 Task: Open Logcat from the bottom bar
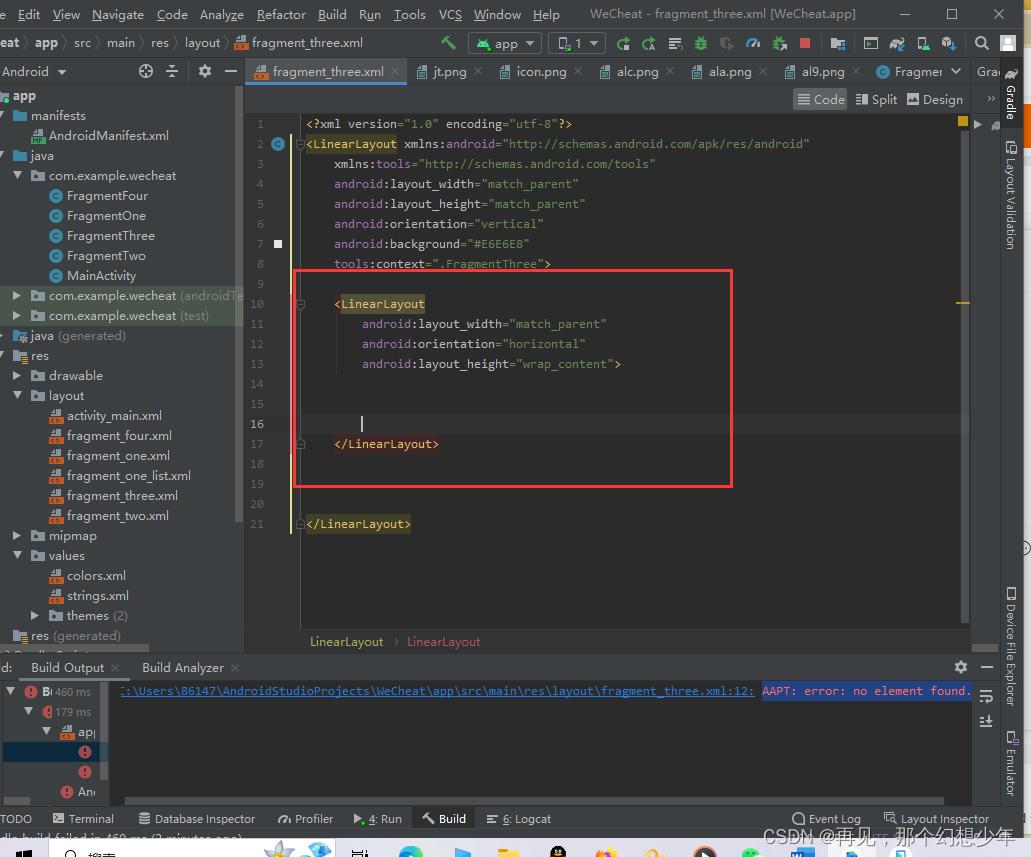click(x=525, y=818)
